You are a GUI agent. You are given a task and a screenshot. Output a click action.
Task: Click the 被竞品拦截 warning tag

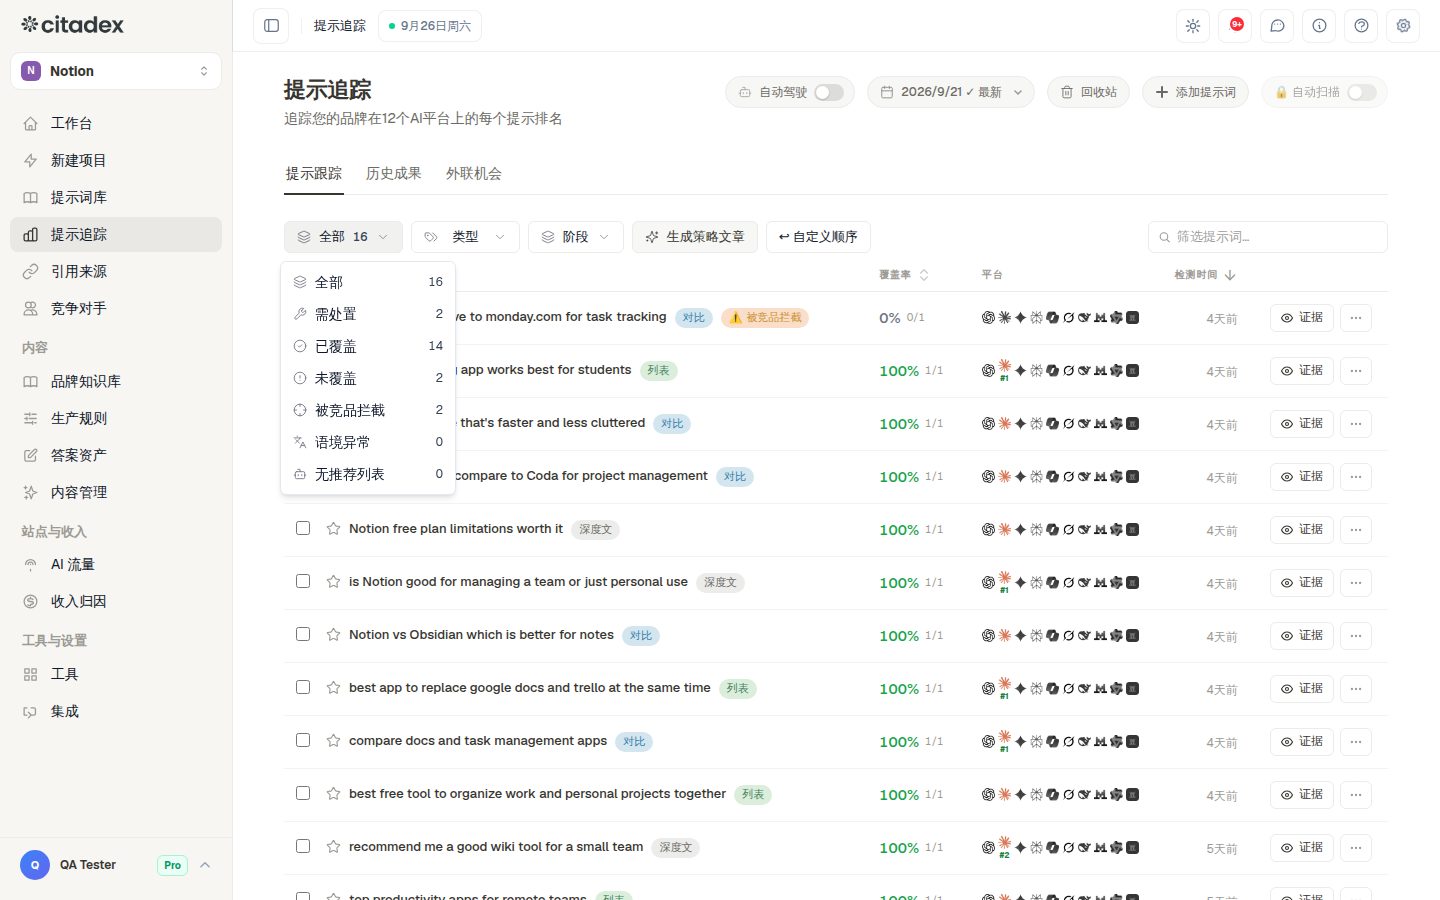(764, 318)
